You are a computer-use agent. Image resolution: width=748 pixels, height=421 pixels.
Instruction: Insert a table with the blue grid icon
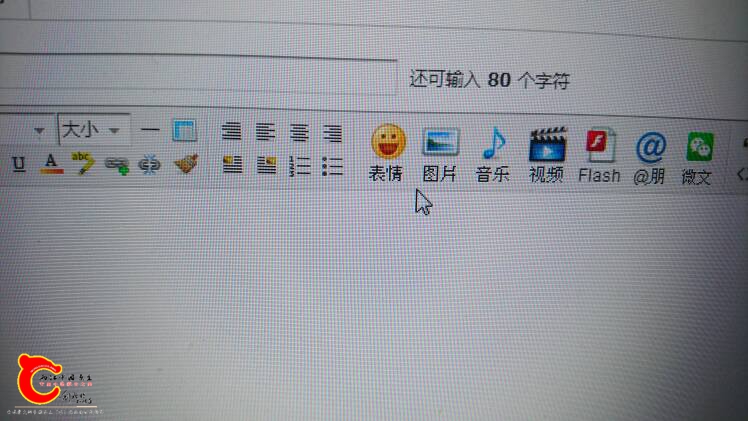(x=184, y=131)
